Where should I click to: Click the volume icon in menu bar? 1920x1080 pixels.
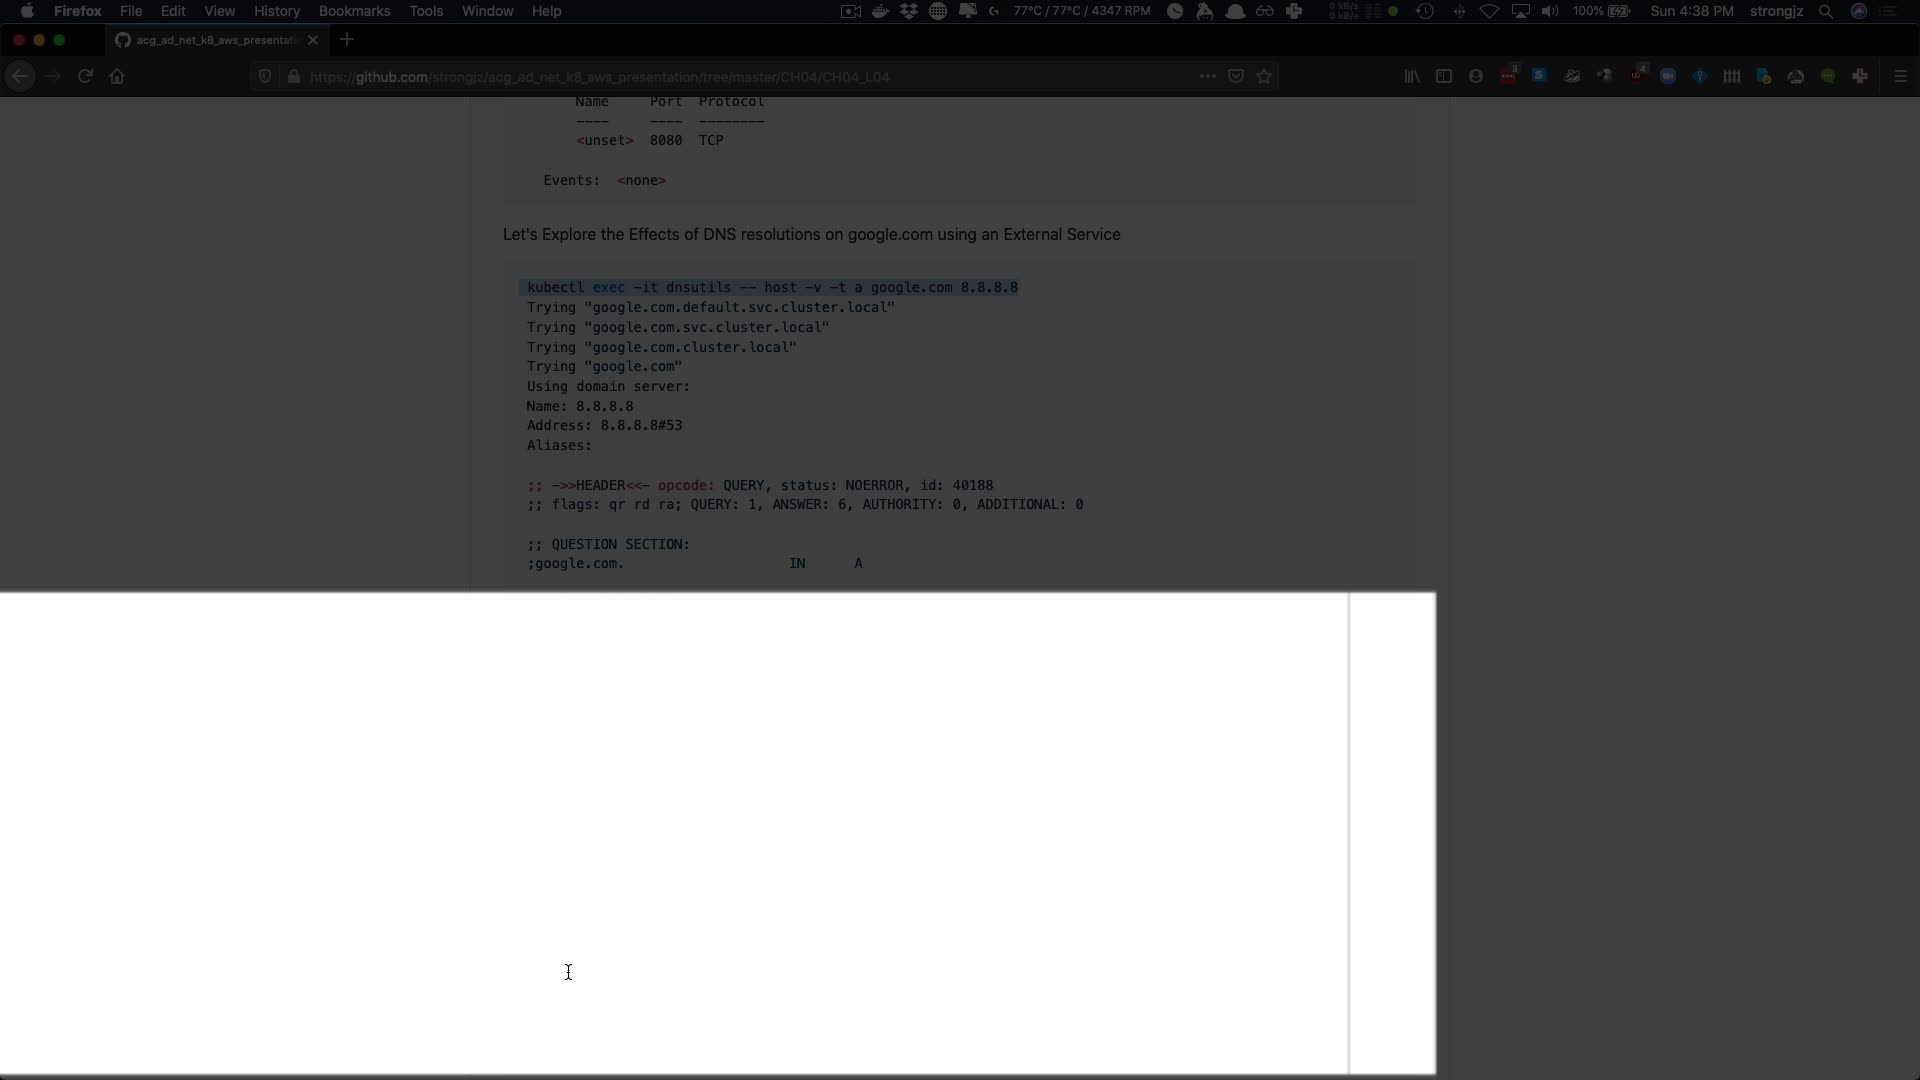coord(1549,11)
